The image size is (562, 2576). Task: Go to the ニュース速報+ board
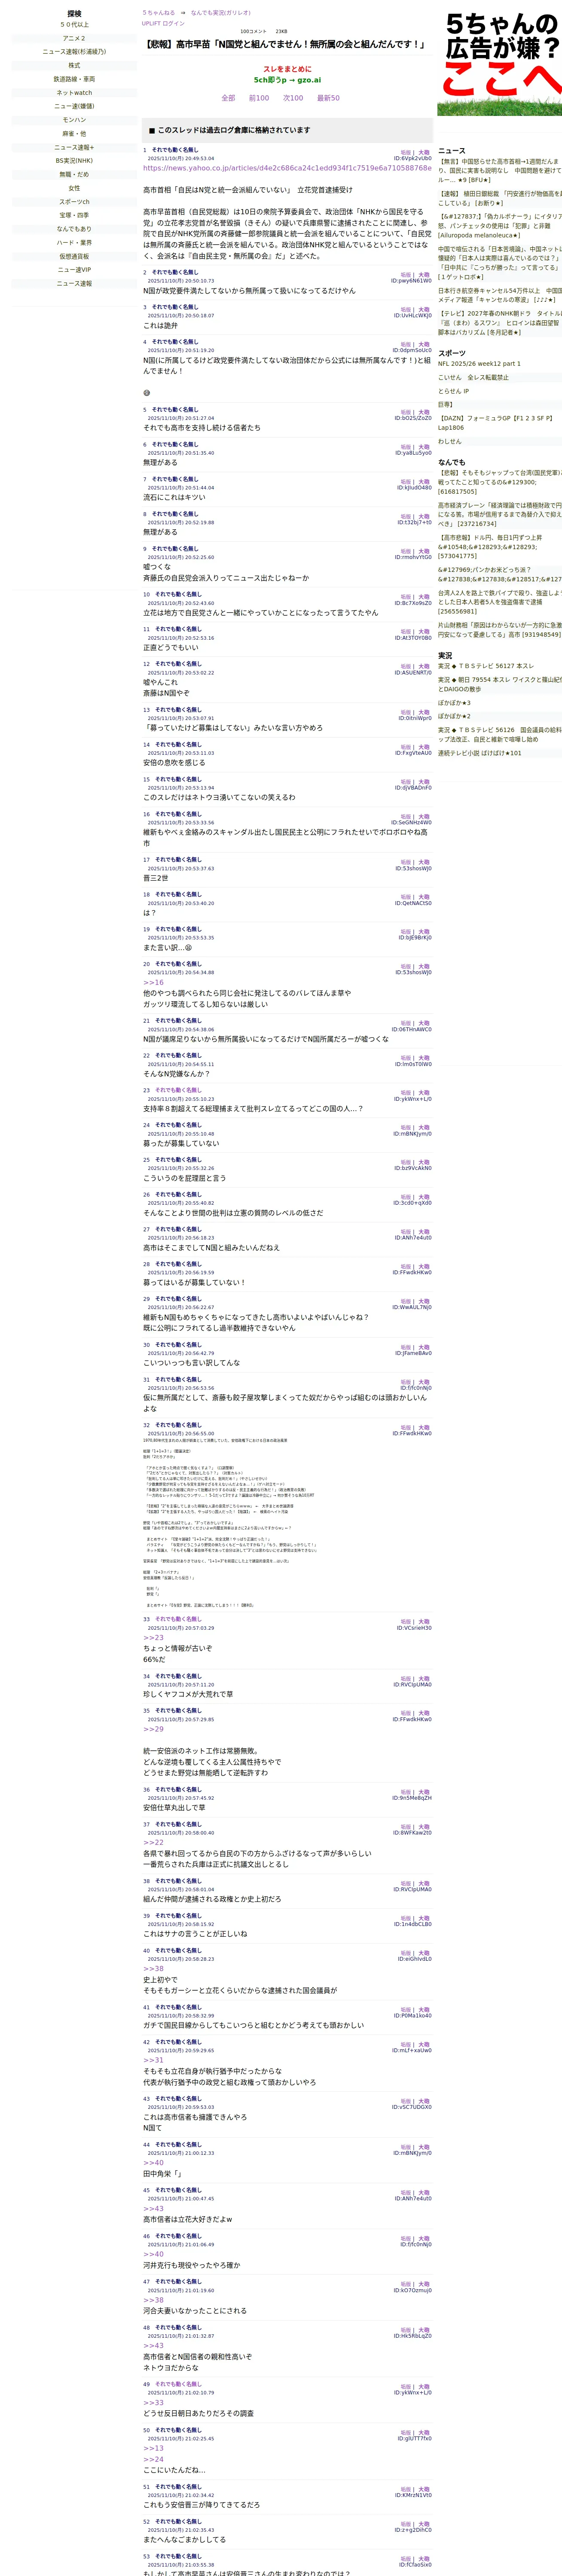tap(74, 147)
